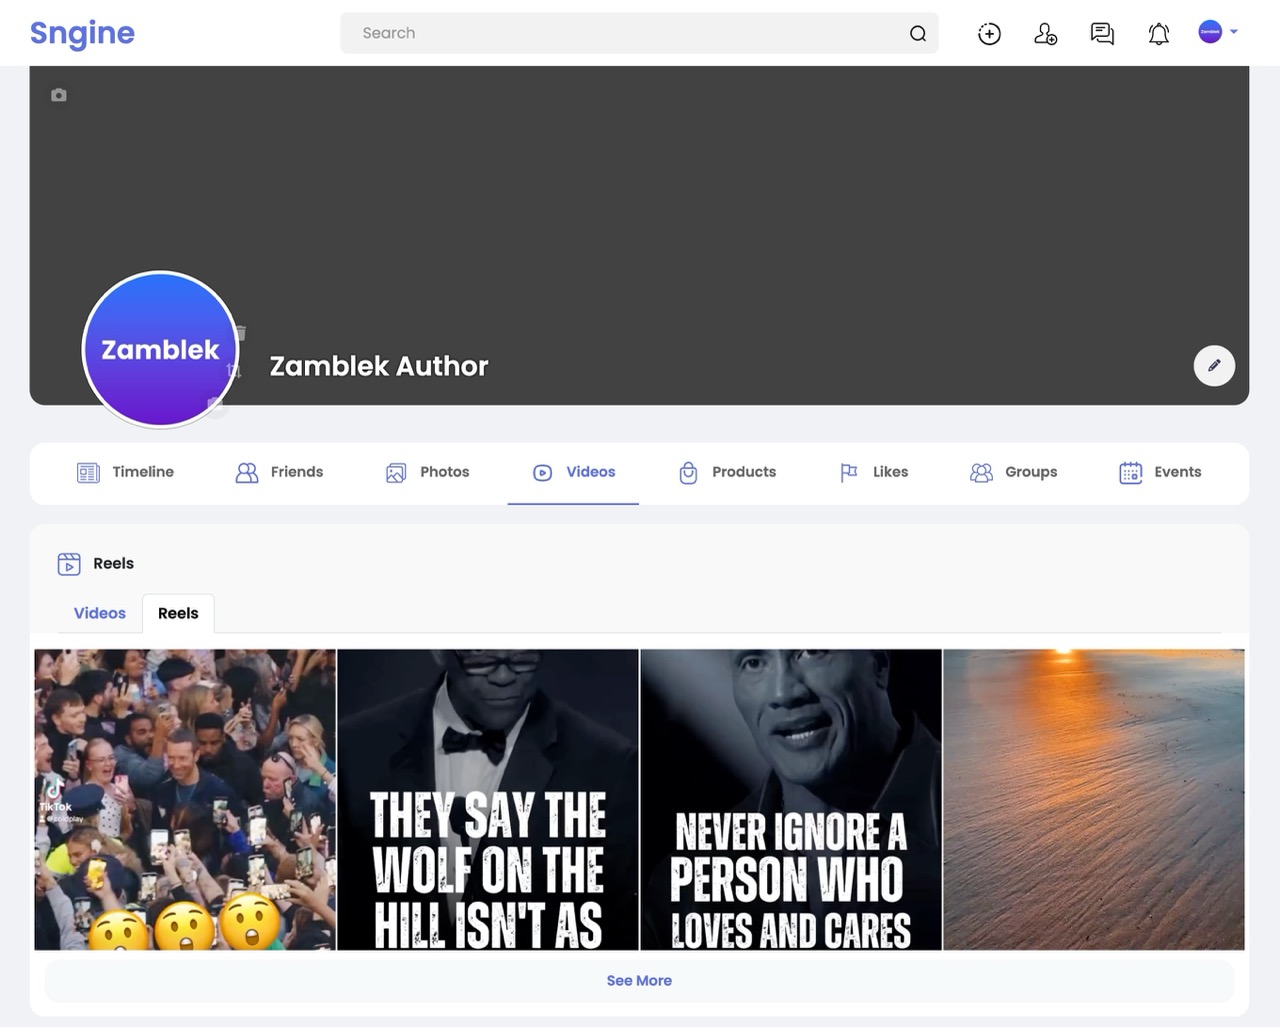Click the Sngine logo
1280x1027 pixels.
coord(82,33)
